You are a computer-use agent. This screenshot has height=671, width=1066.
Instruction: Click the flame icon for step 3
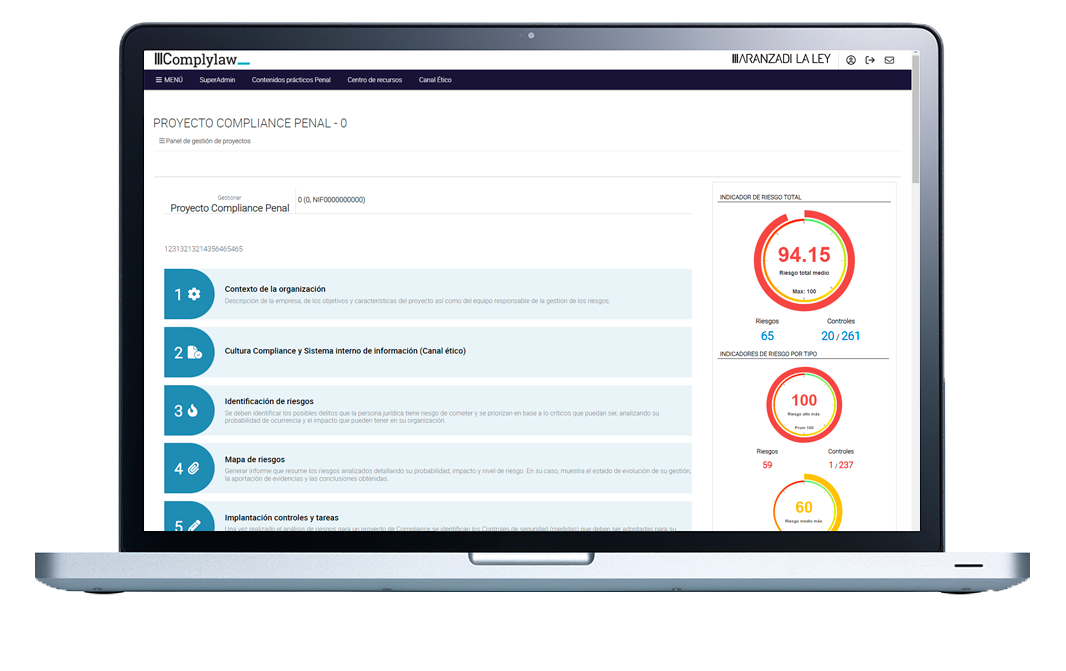(x=193, y=410)
